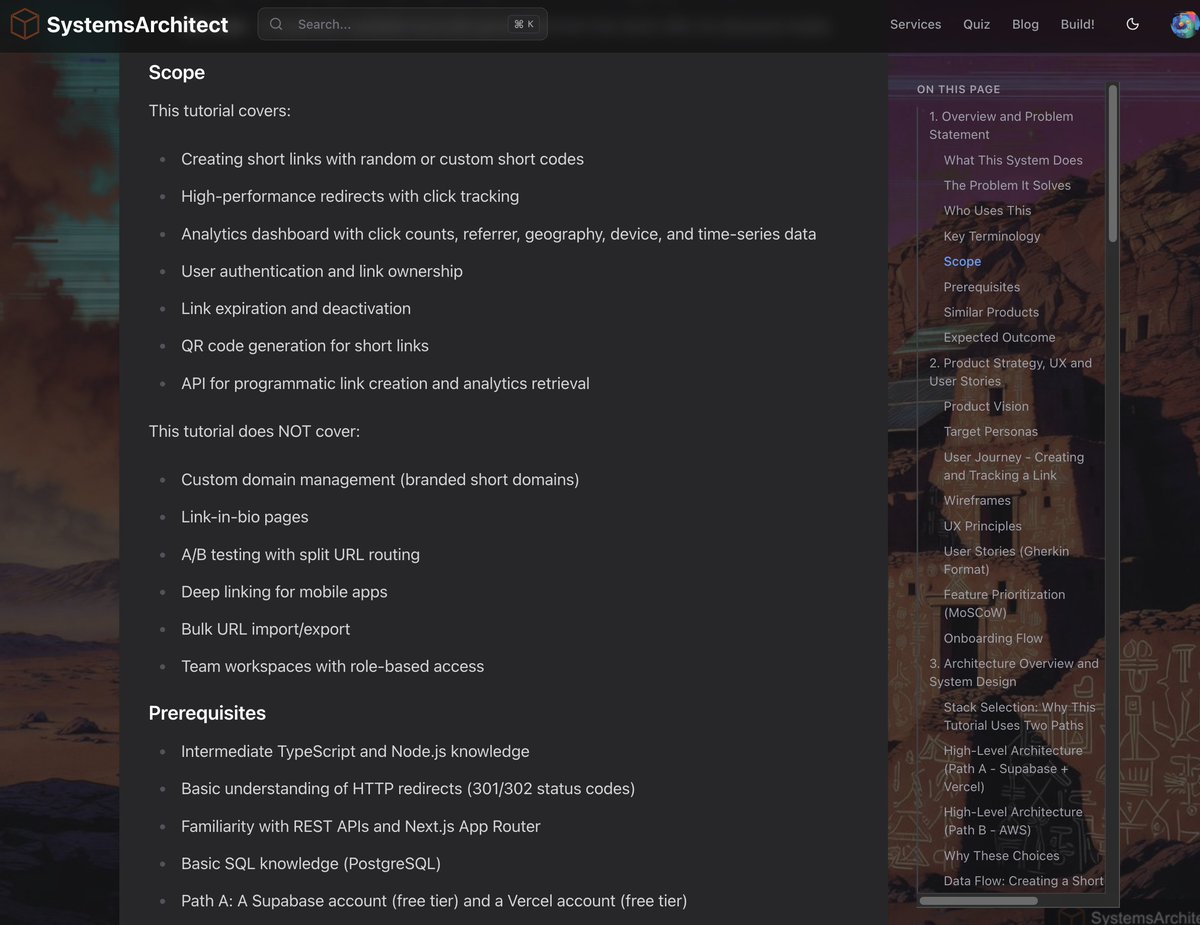Click the search magnifier icon

pyautogui.click(x=276, y=24)
